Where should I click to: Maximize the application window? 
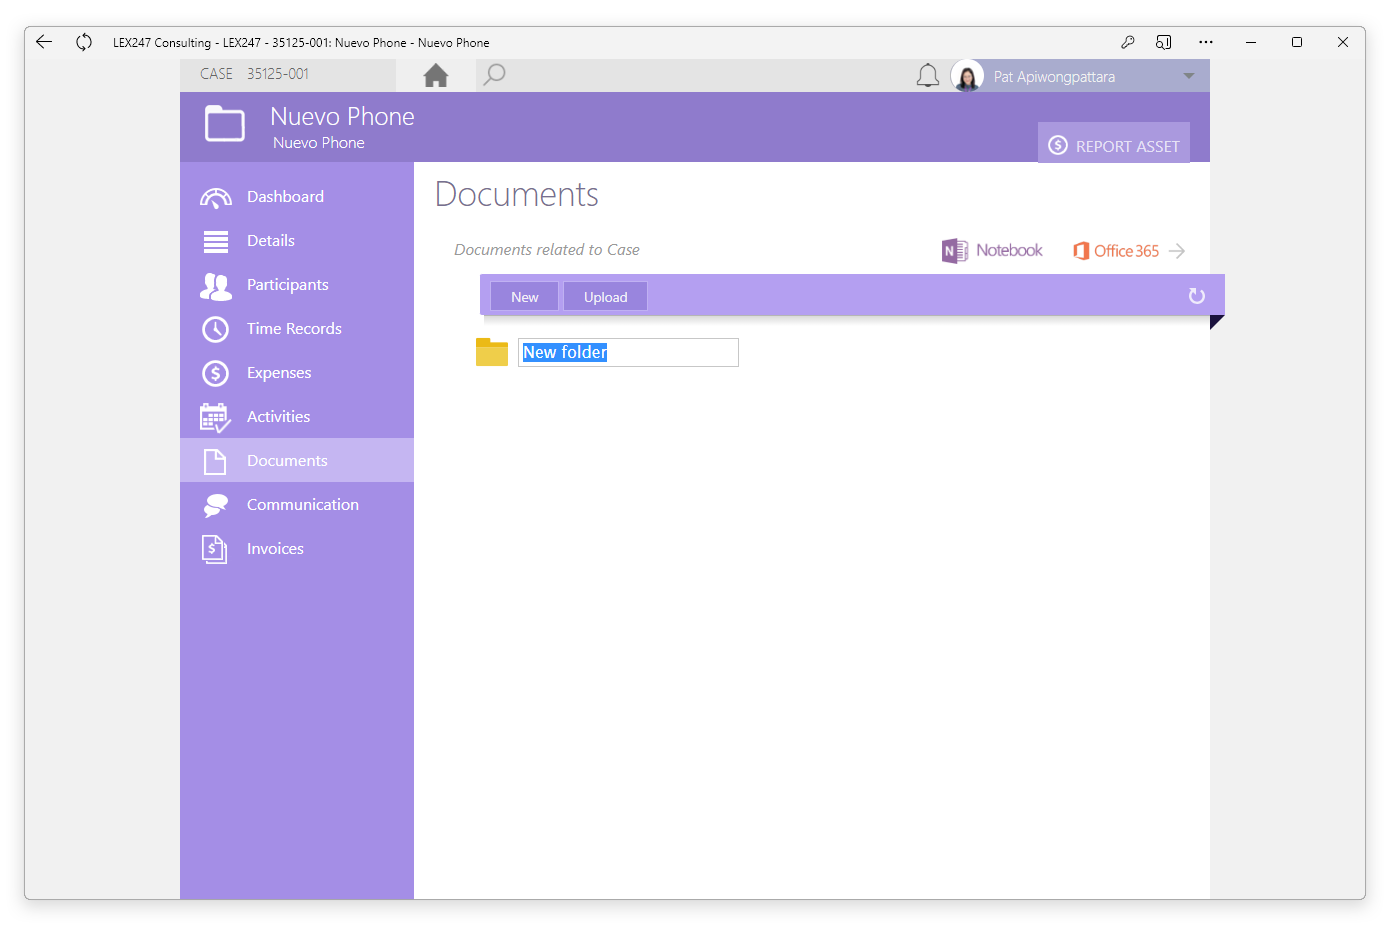pyautogui.click(x=1297, y=42)
